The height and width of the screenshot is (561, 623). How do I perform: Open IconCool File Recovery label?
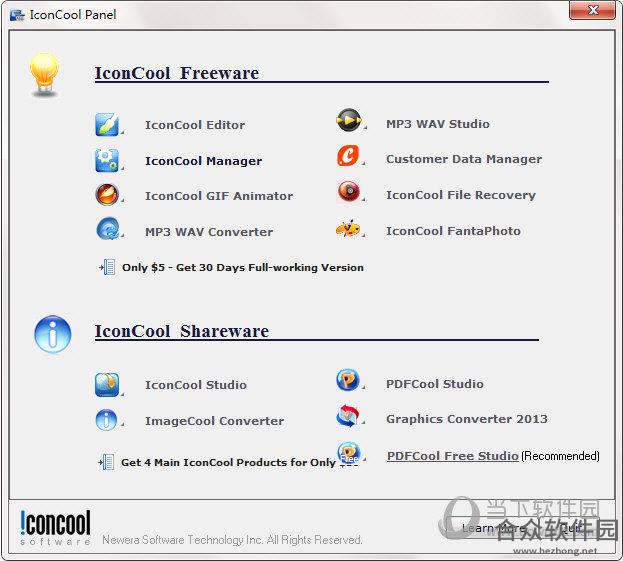(461, 195)
